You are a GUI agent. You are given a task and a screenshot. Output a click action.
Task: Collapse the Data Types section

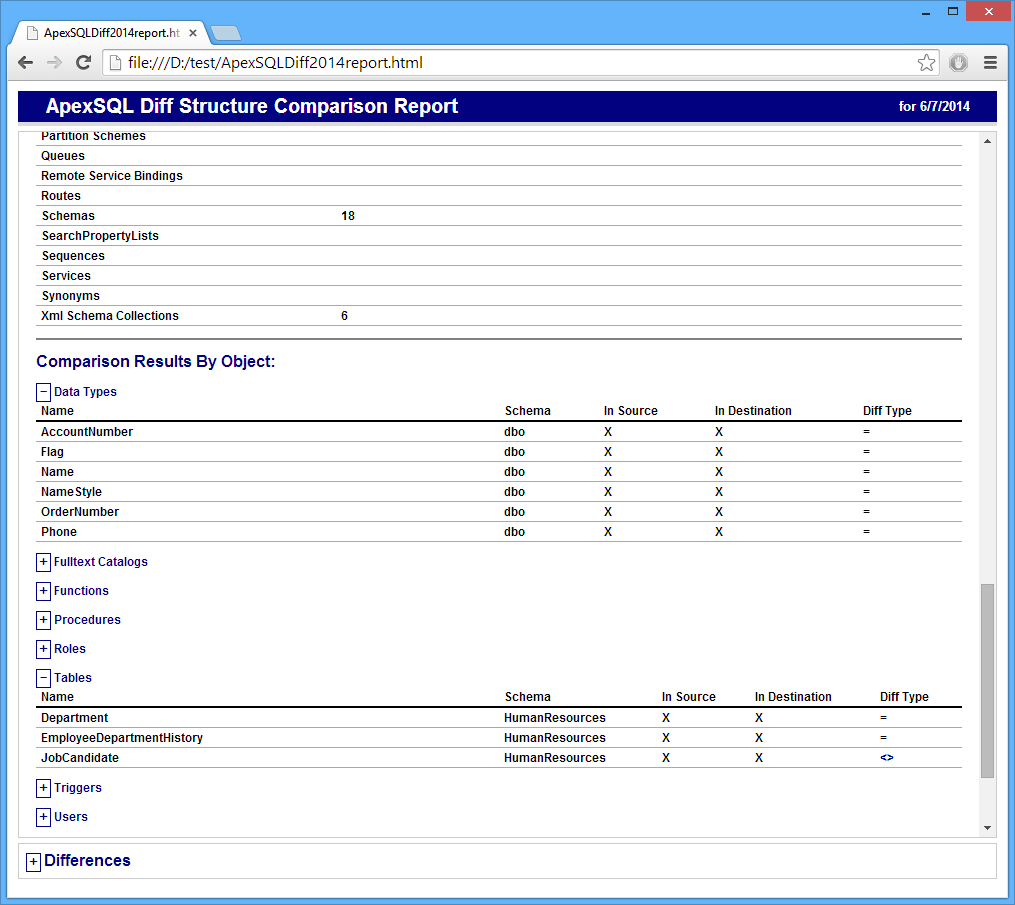43,392
